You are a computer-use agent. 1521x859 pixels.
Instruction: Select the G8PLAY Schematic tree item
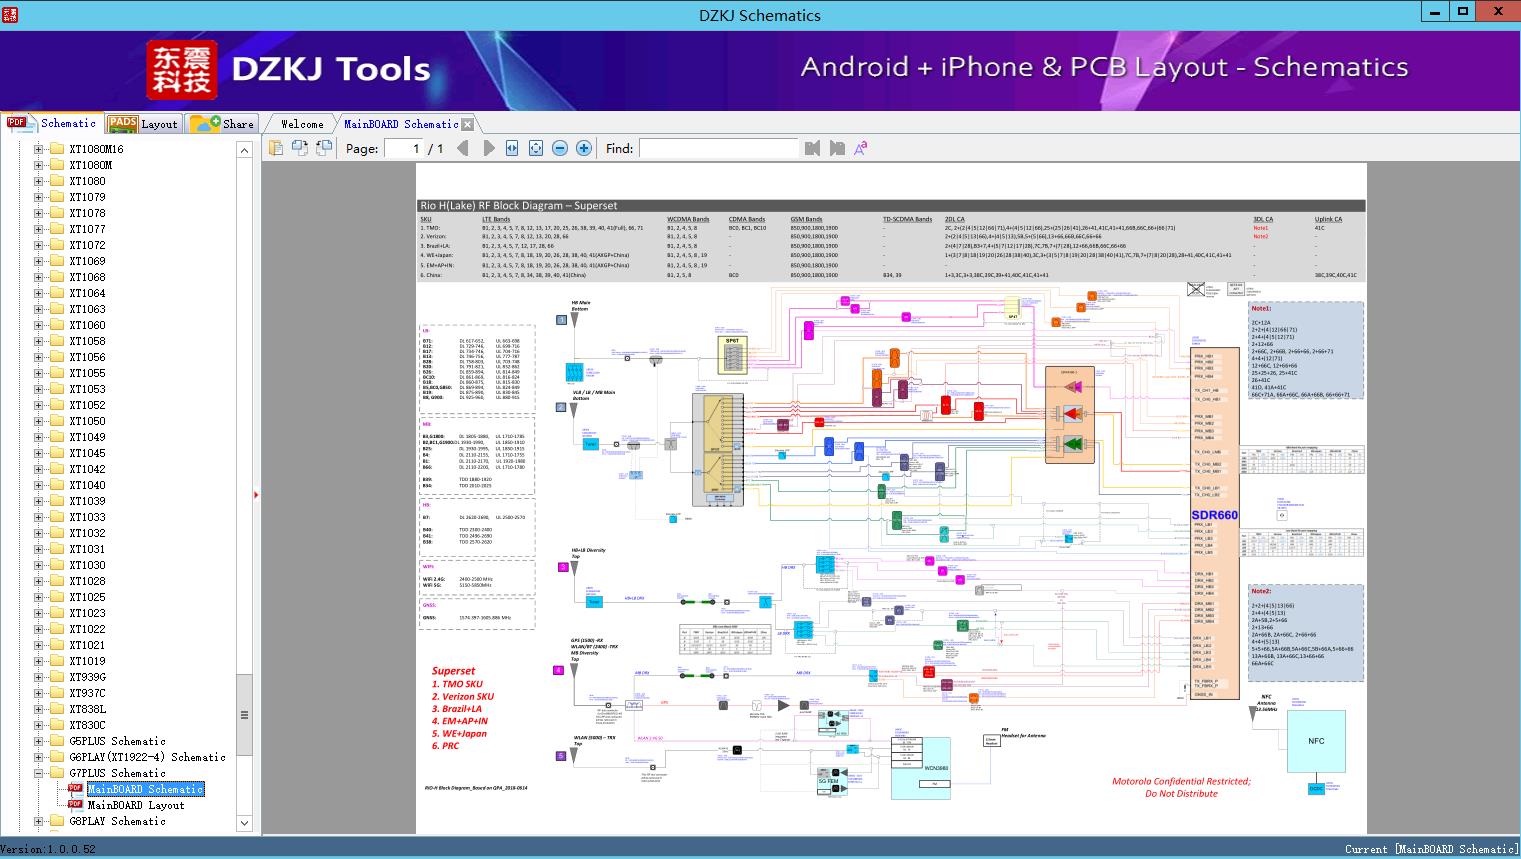pos(117,821)
